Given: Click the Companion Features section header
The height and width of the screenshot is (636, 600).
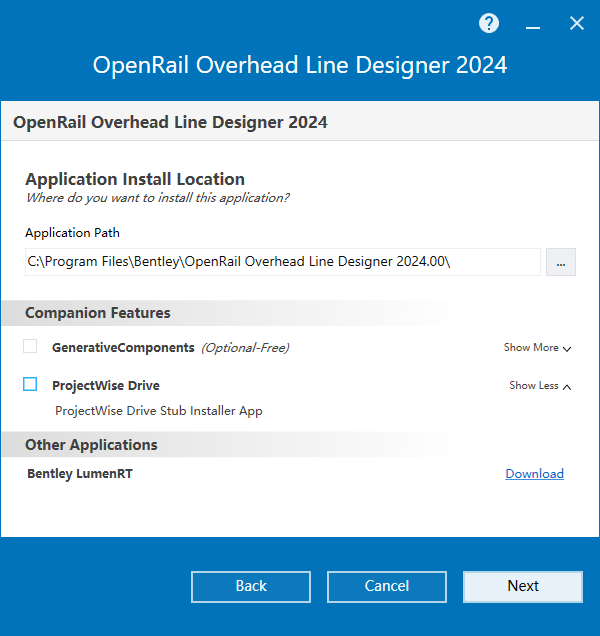Looking at the screenshot, I should [x=98, y=313].
